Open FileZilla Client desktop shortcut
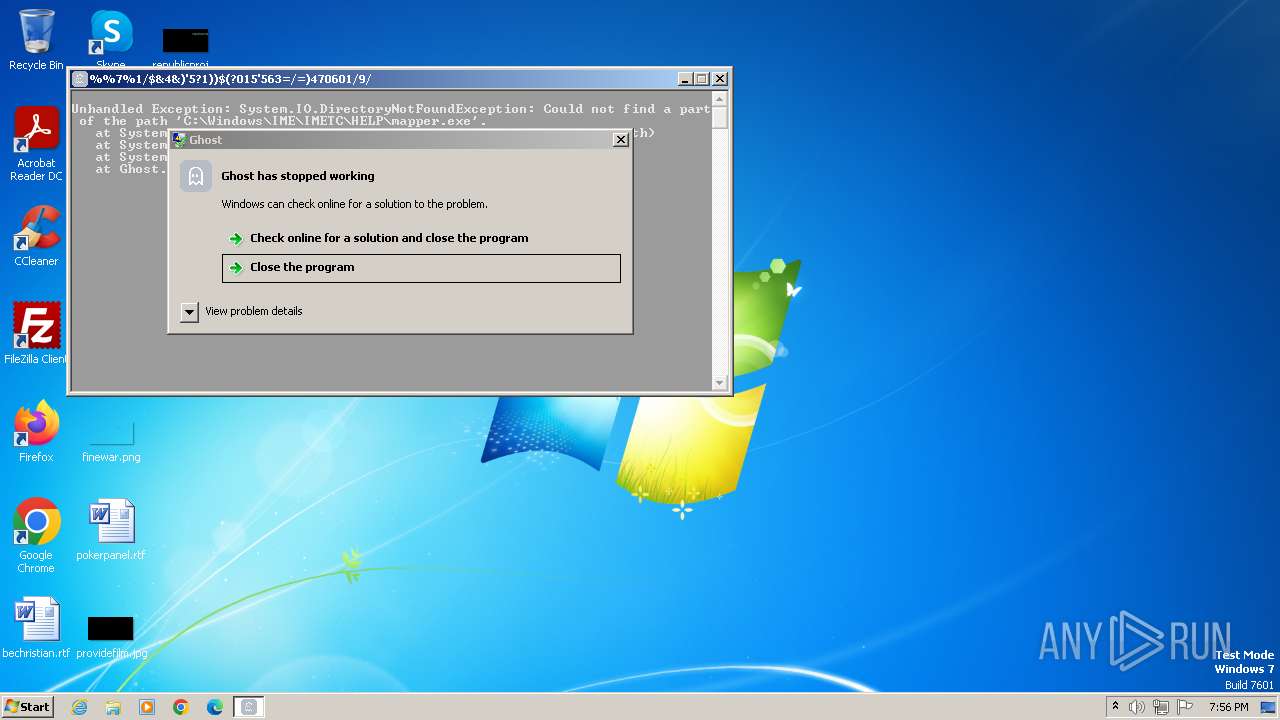Viewport: 1280px width, 720px height. [37, 333]
